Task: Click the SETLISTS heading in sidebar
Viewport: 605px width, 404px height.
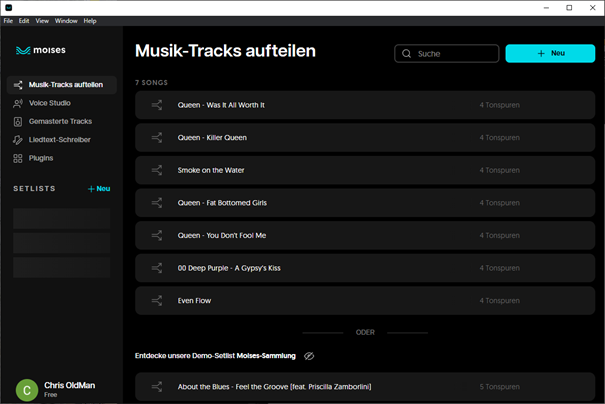Action: tap(34, 189)
